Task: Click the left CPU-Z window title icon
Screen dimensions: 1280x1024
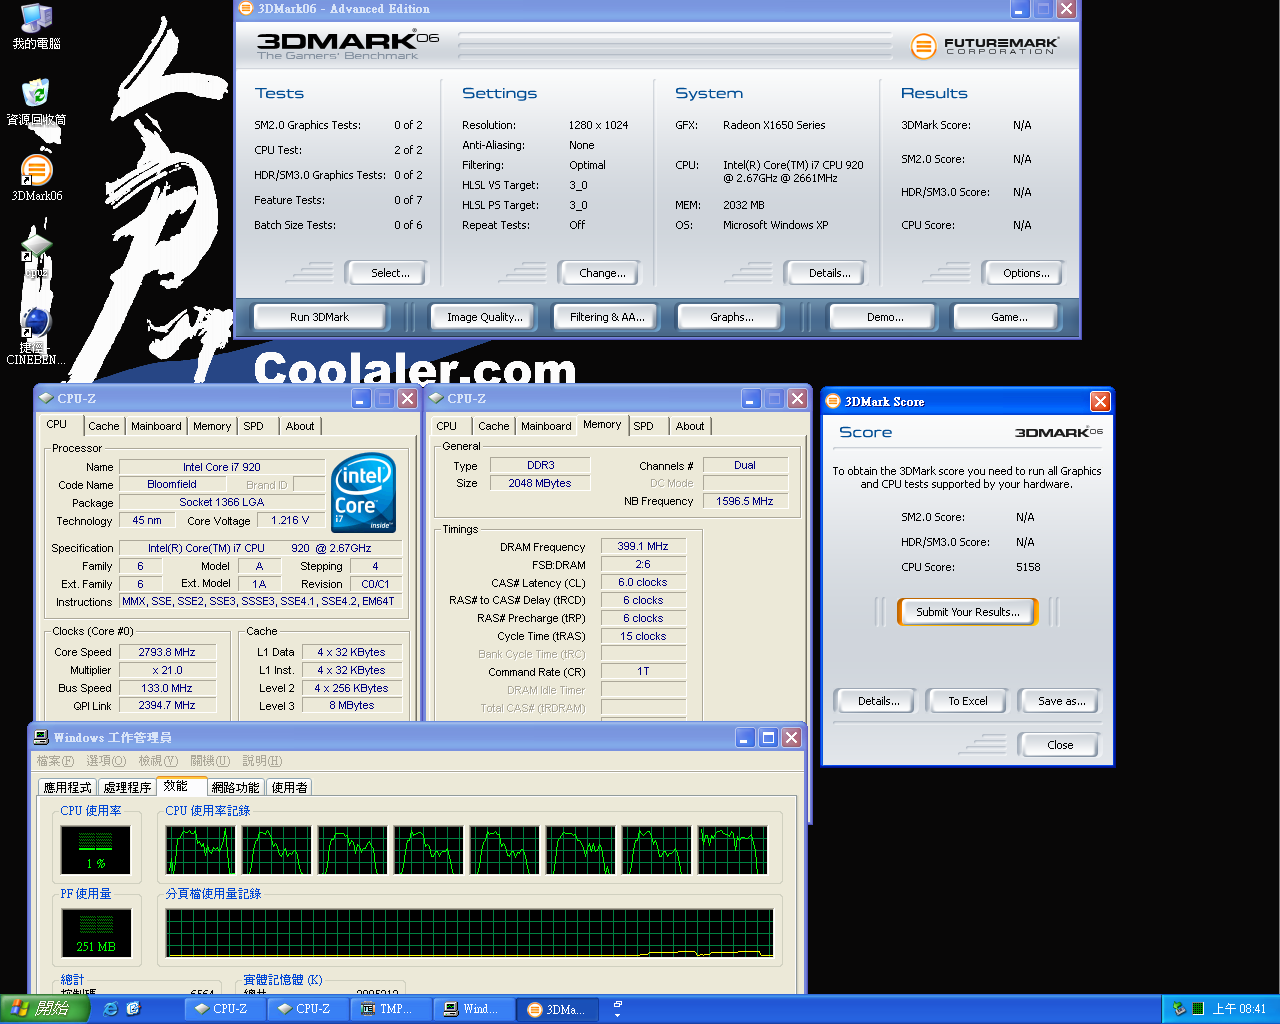Action: pyautogui.click(x=46, y=398)
